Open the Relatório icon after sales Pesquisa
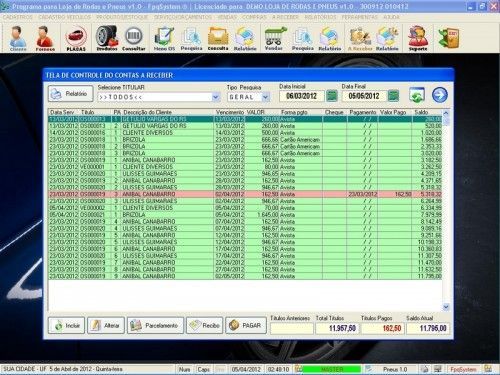Screen dimensions: 500x375 (330, 38)
